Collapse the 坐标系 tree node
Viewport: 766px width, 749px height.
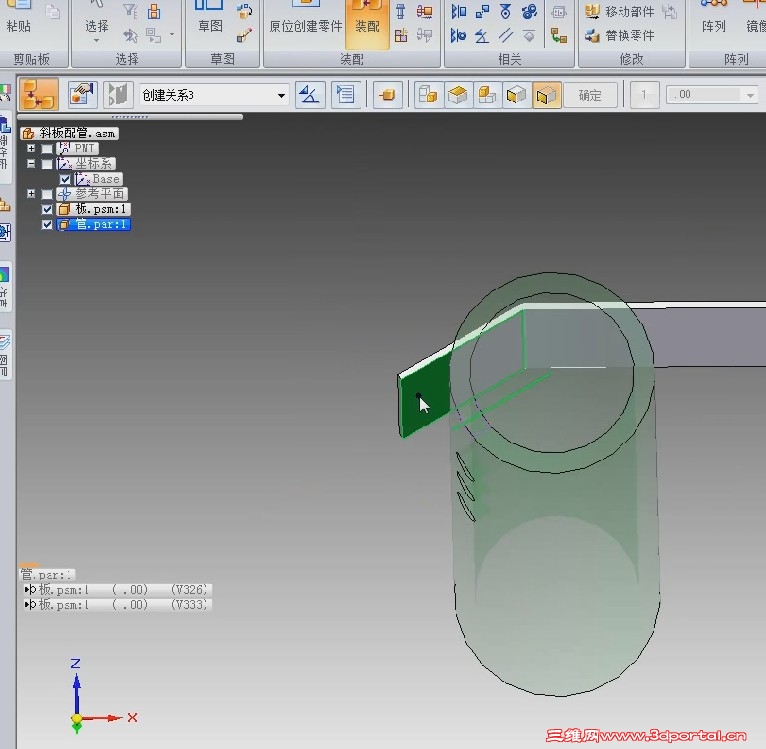pyautogui.click(x=31, y=164)
